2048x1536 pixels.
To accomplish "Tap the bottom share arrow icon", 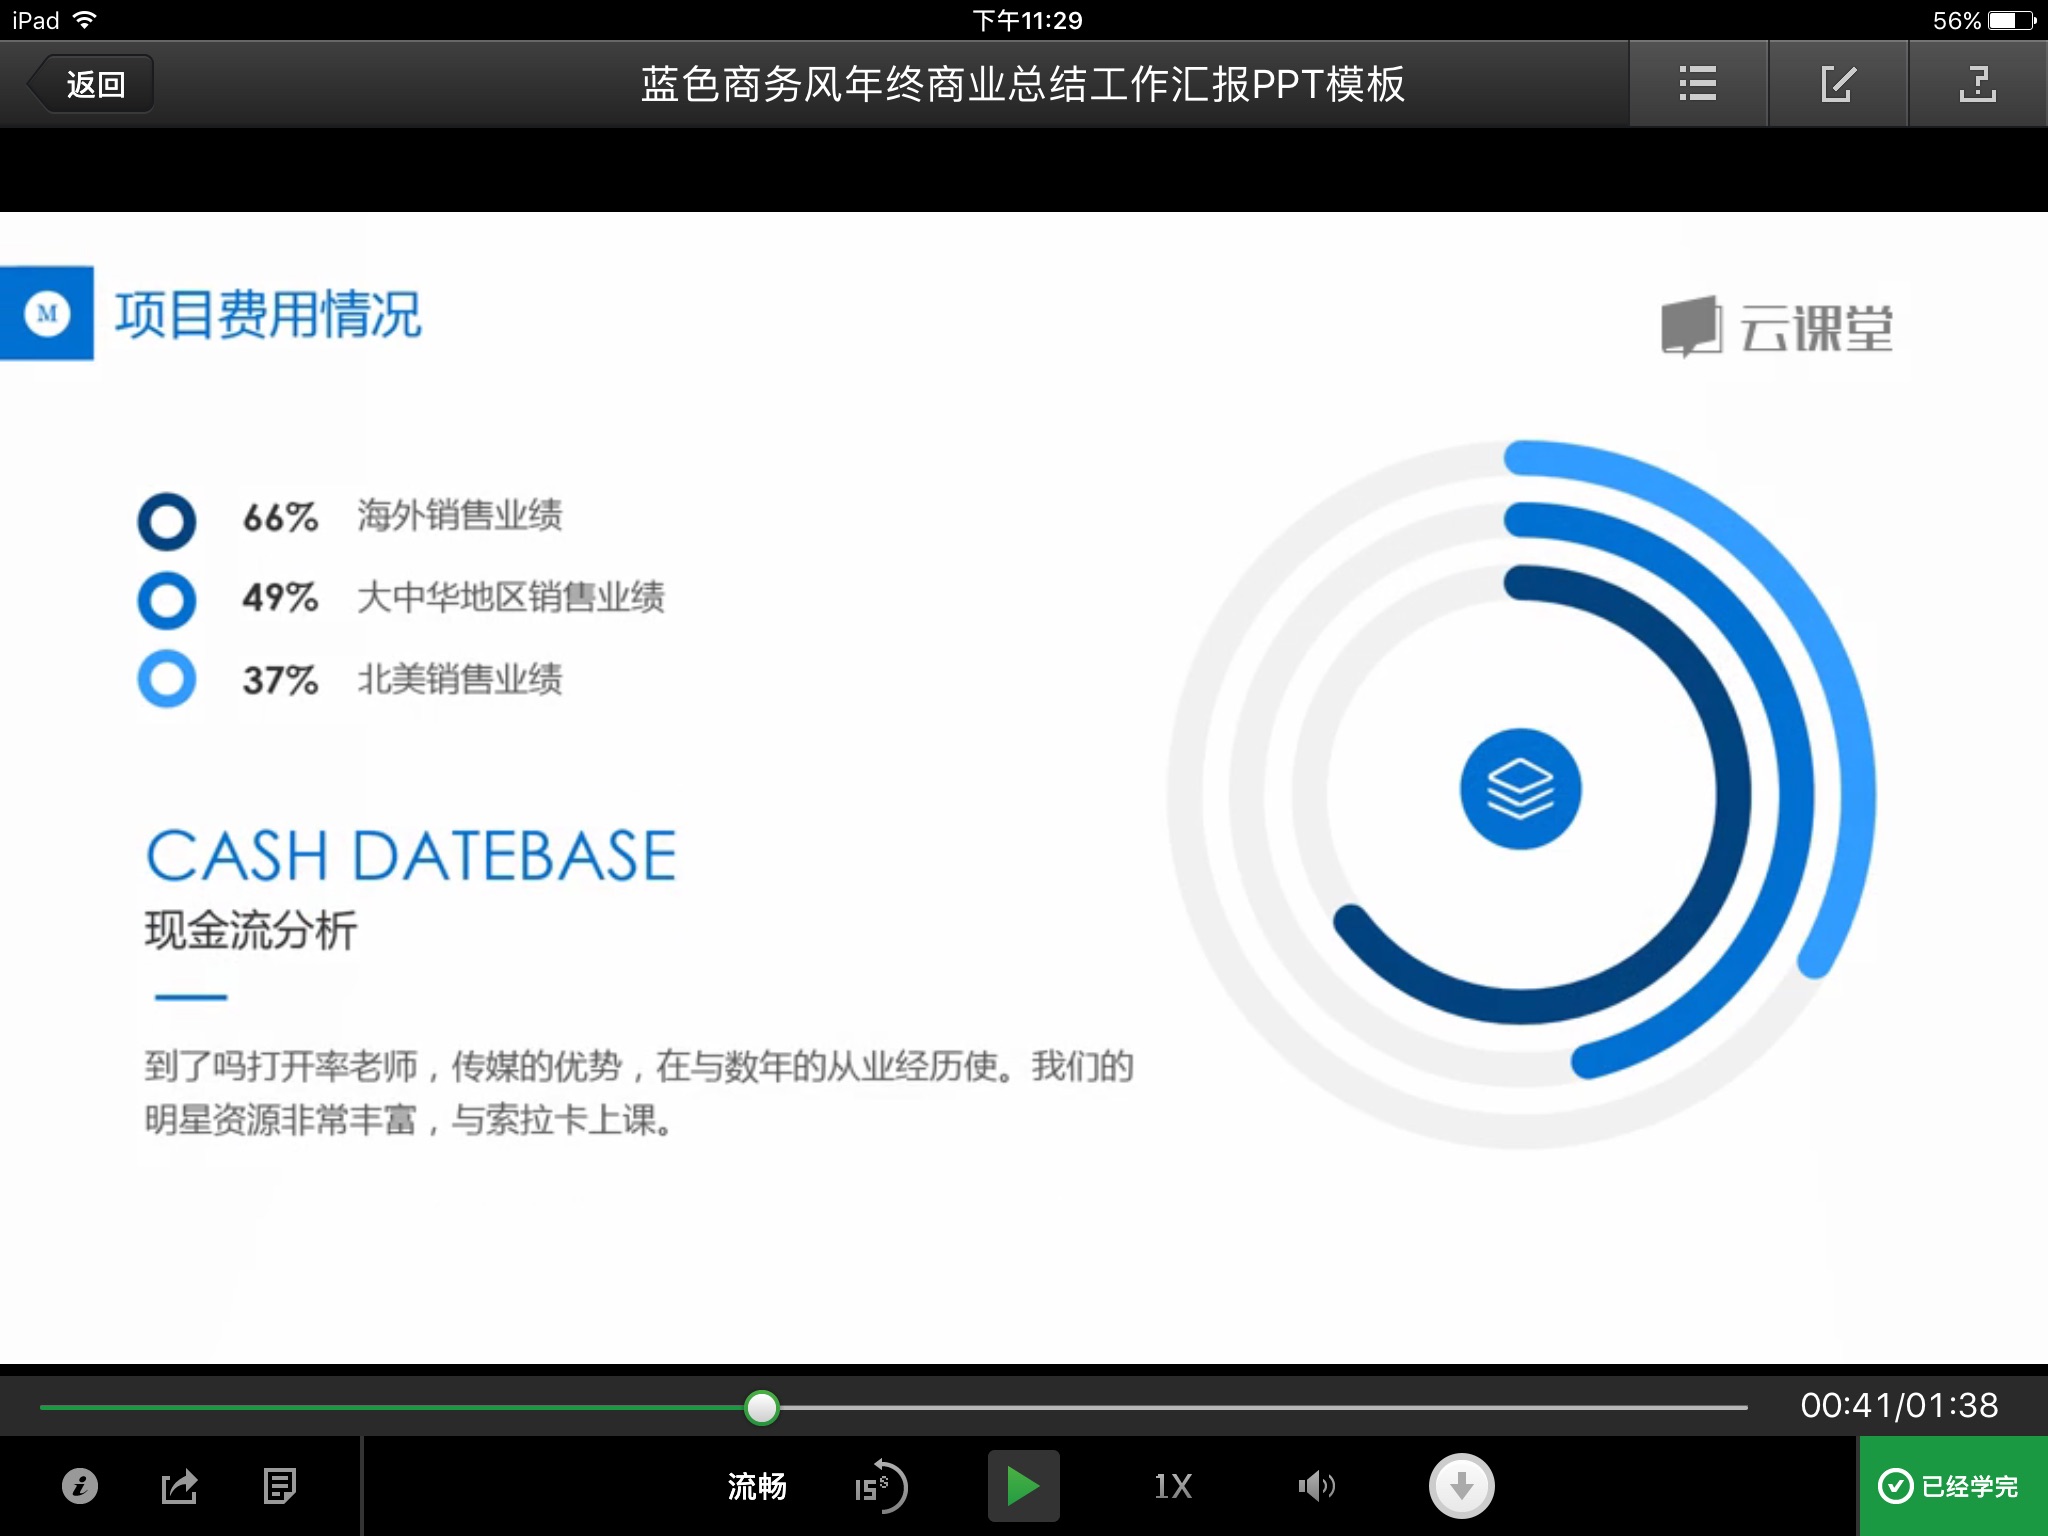I will point(180,1486).
